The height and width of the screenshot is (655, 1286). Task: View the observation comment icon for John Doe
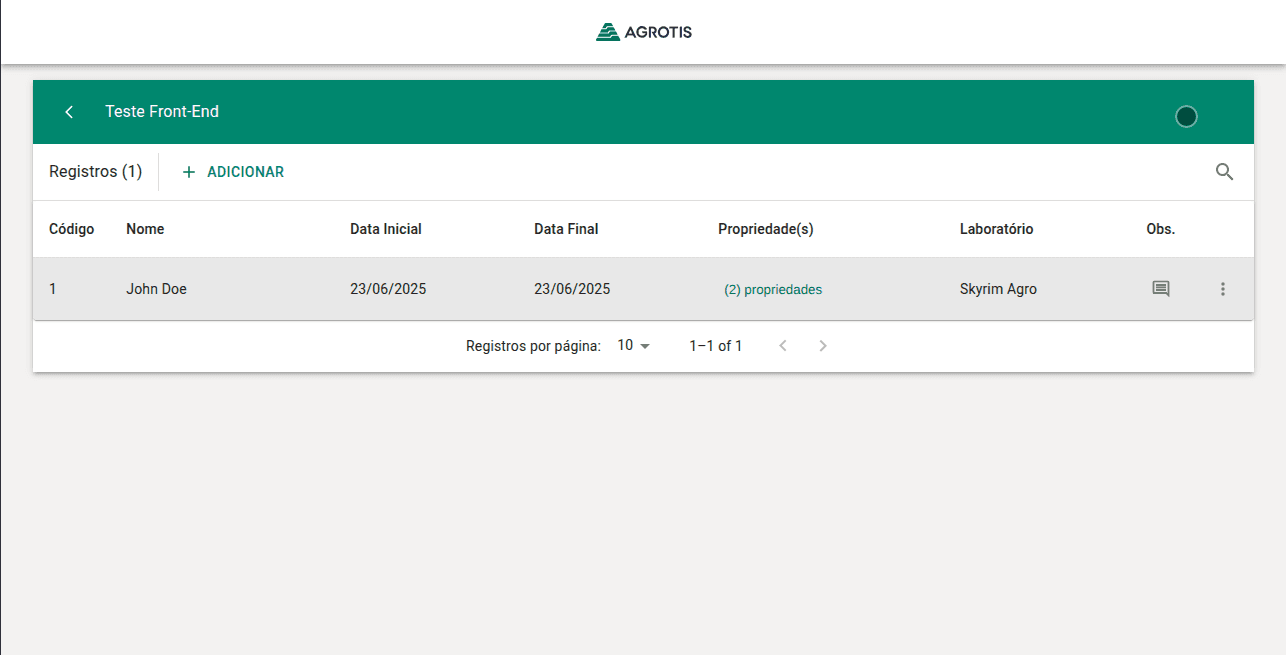1160,289
